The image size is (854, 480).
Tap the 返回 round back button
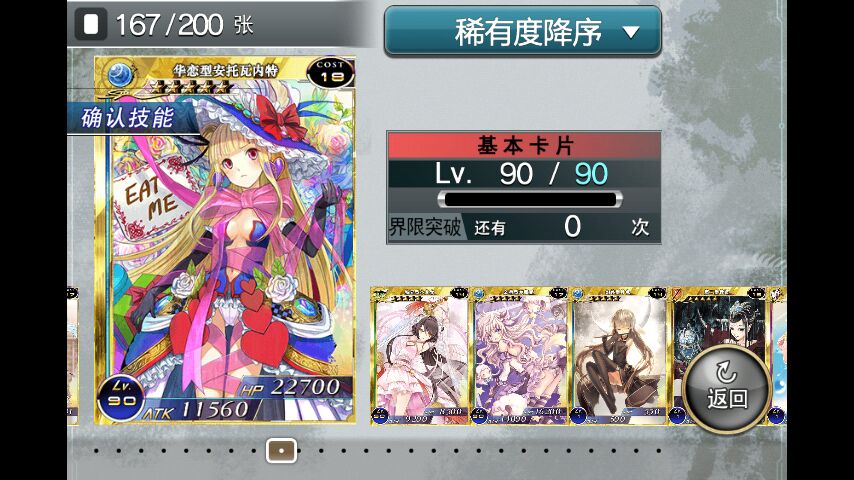(727, 389)
